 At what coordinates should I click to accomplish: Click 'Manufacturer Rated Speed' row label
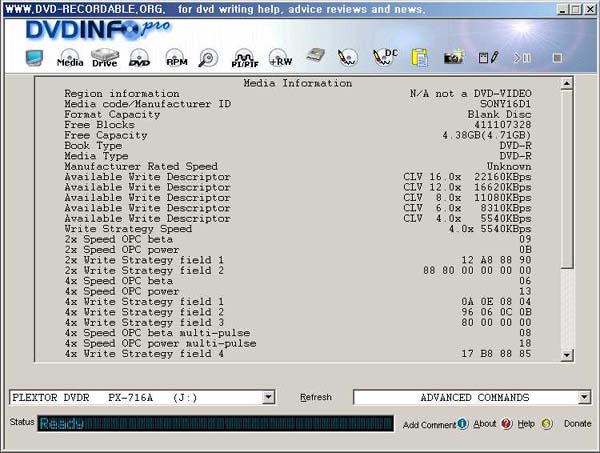141,166
